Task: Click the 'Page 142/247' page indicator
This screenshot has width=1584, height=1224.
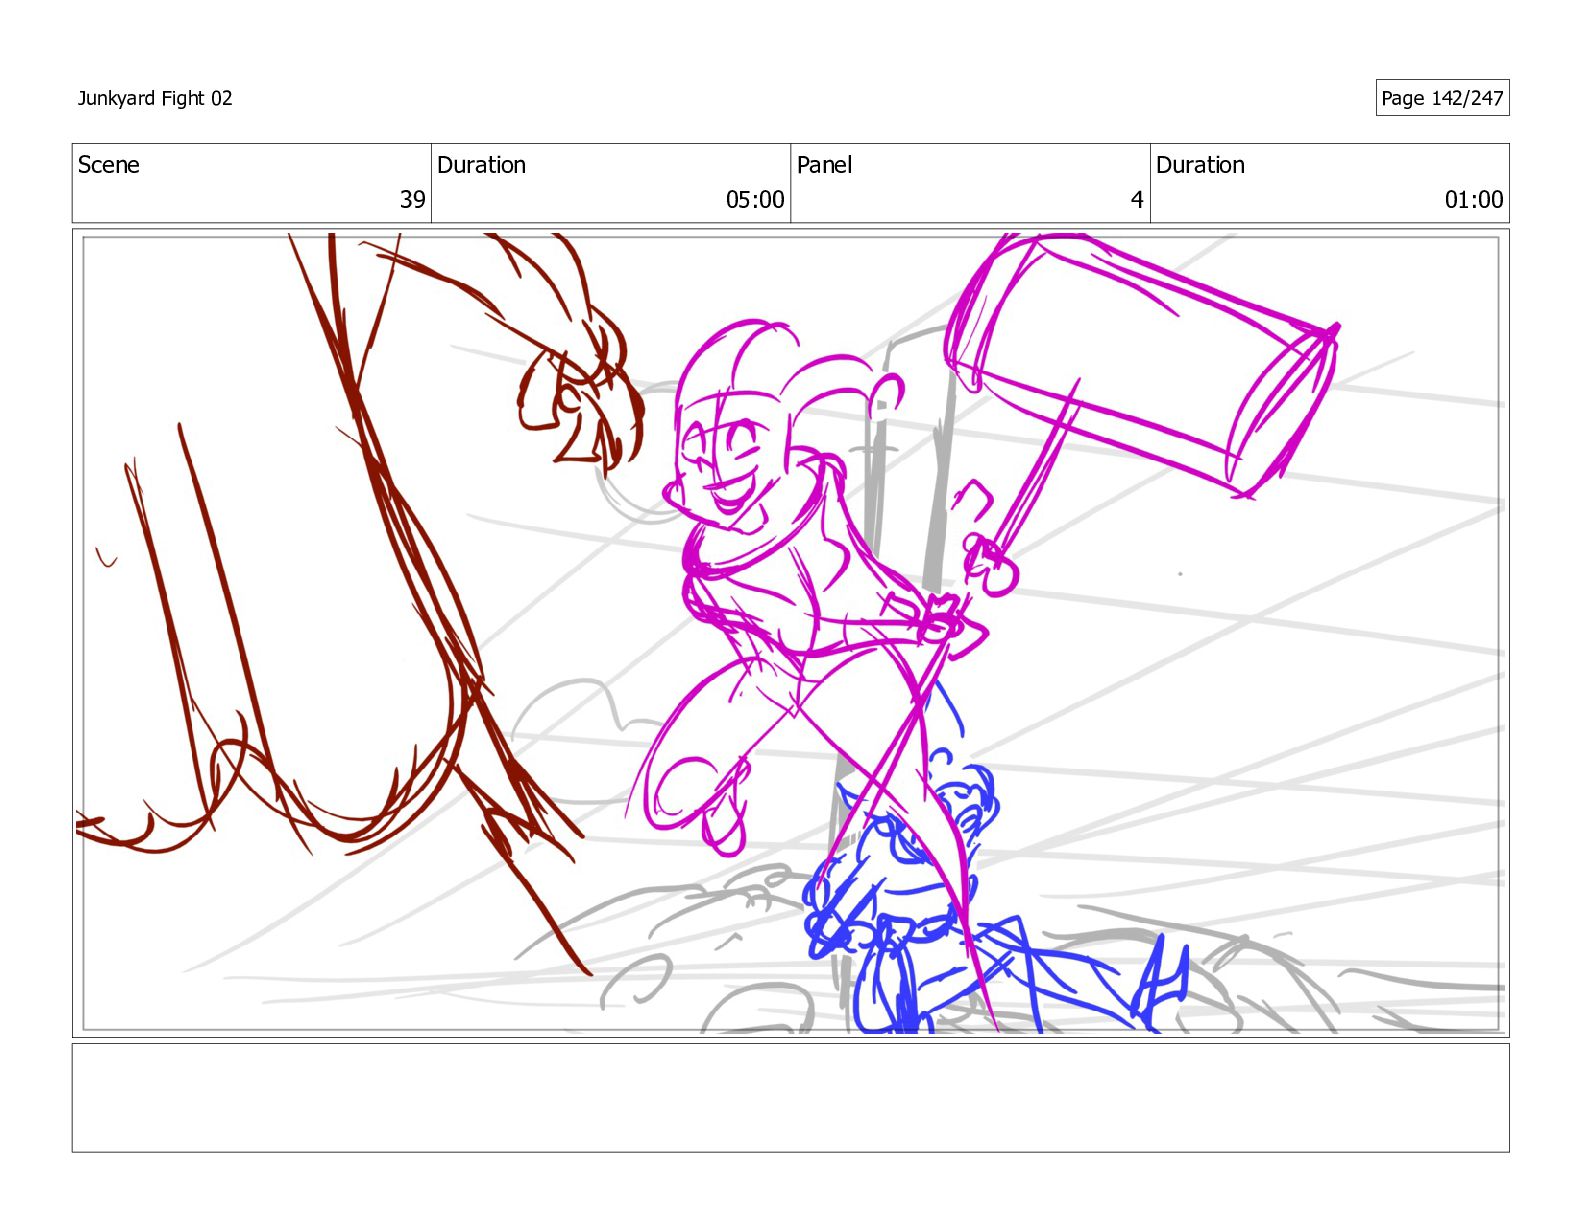Action: point(1442,98)
